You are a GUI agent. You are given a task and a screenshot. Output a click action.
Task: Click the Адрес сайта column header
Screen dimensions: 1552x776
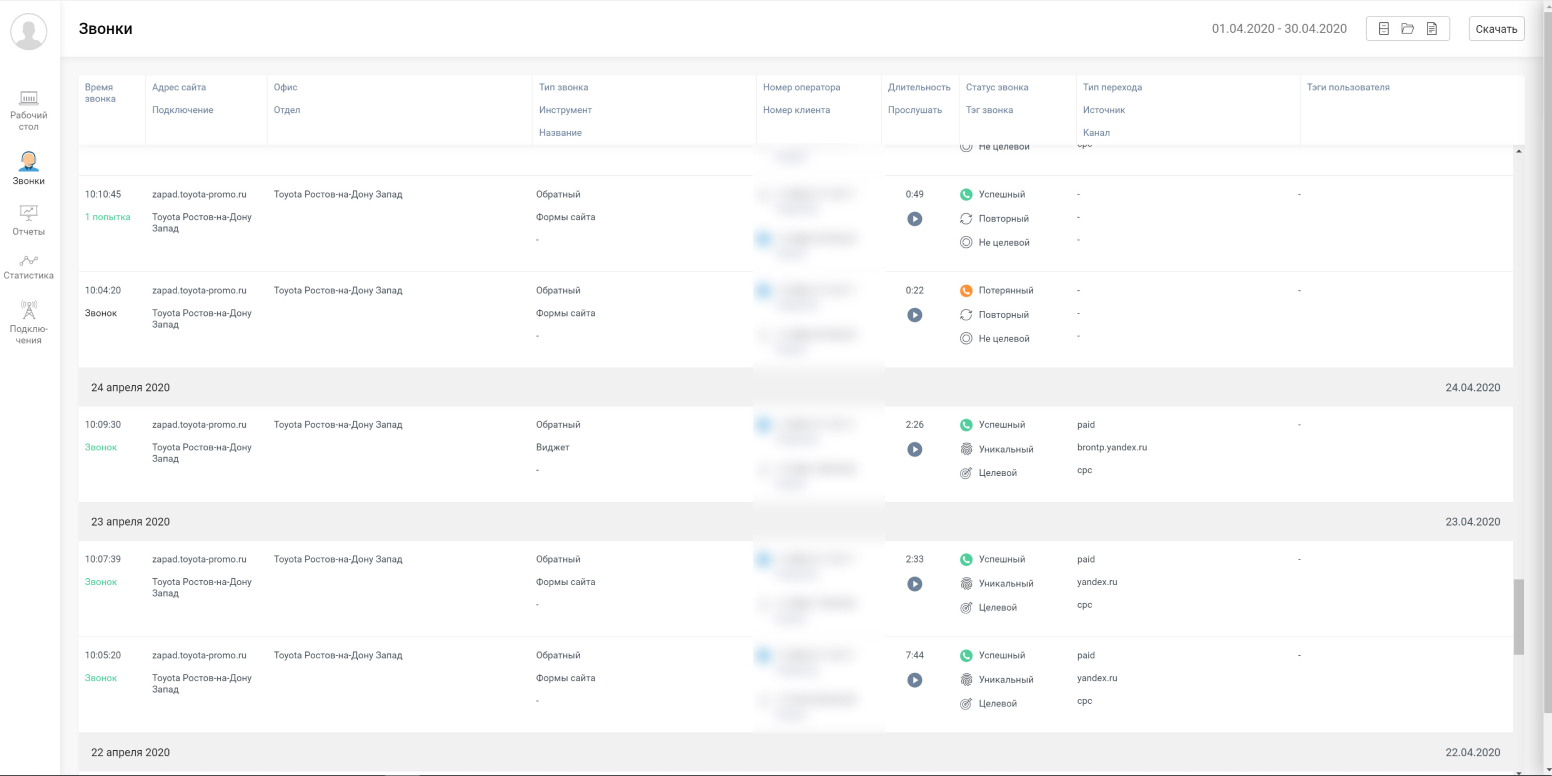(179, 87)
